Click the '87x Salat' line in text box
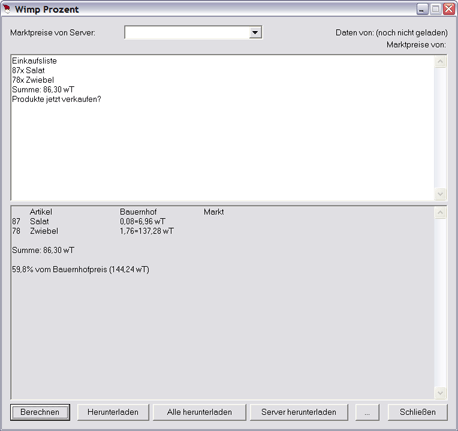This screenshot has height=431, width=458. coord(28,70)
